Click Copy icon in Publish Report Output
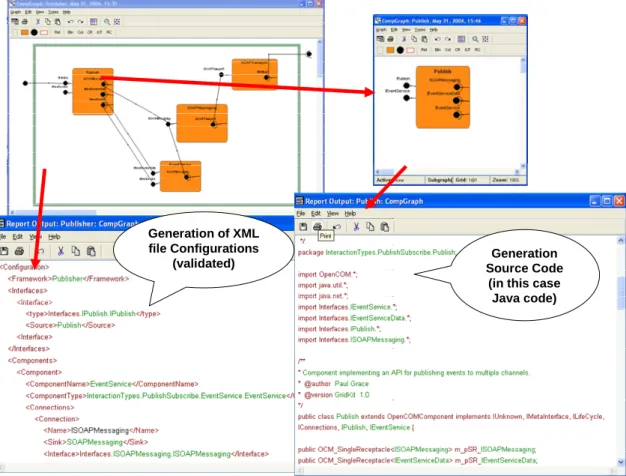The image size is (626, 476). tap(370, 227)
